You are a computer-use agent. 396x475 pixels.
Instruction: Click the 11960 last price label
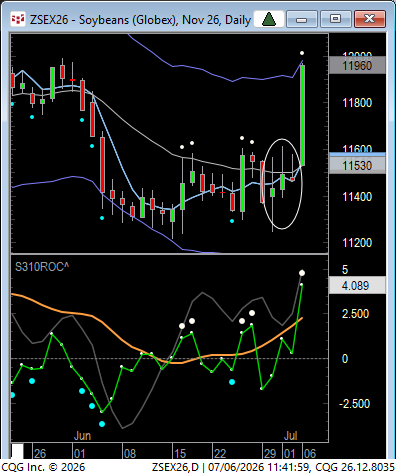coord(357,66)
